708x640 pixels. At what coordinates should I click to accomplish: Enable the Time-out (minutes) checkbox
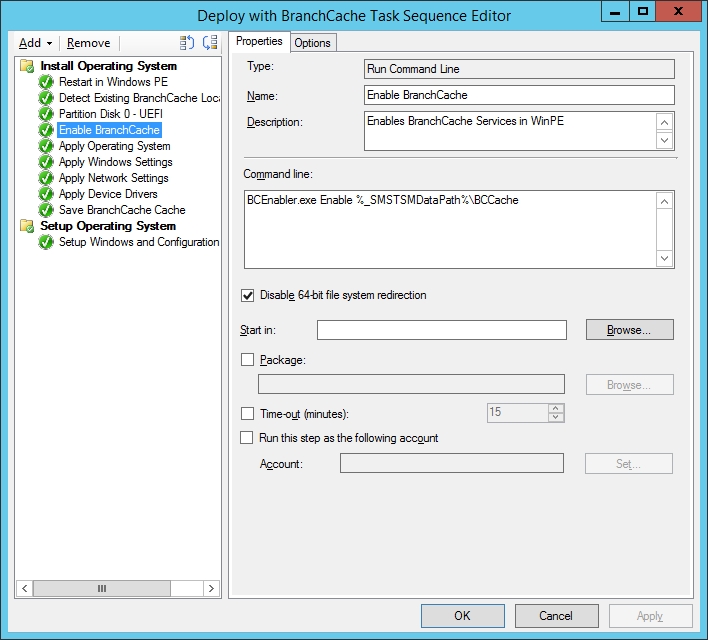click(x=248, y=413)
